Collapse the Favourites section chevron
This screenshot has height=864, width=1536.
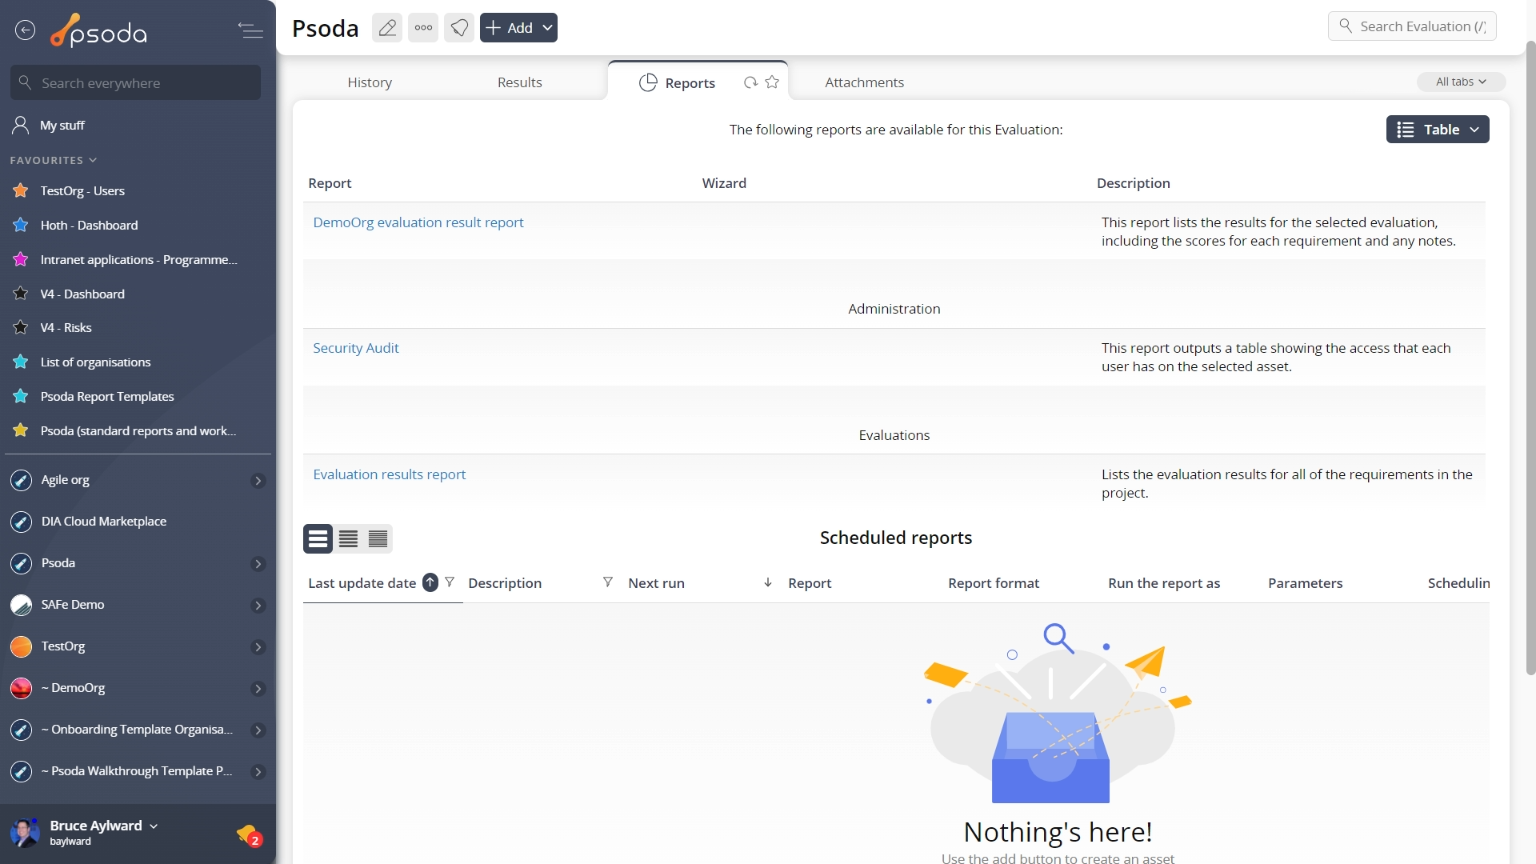(x=93, y=160)
